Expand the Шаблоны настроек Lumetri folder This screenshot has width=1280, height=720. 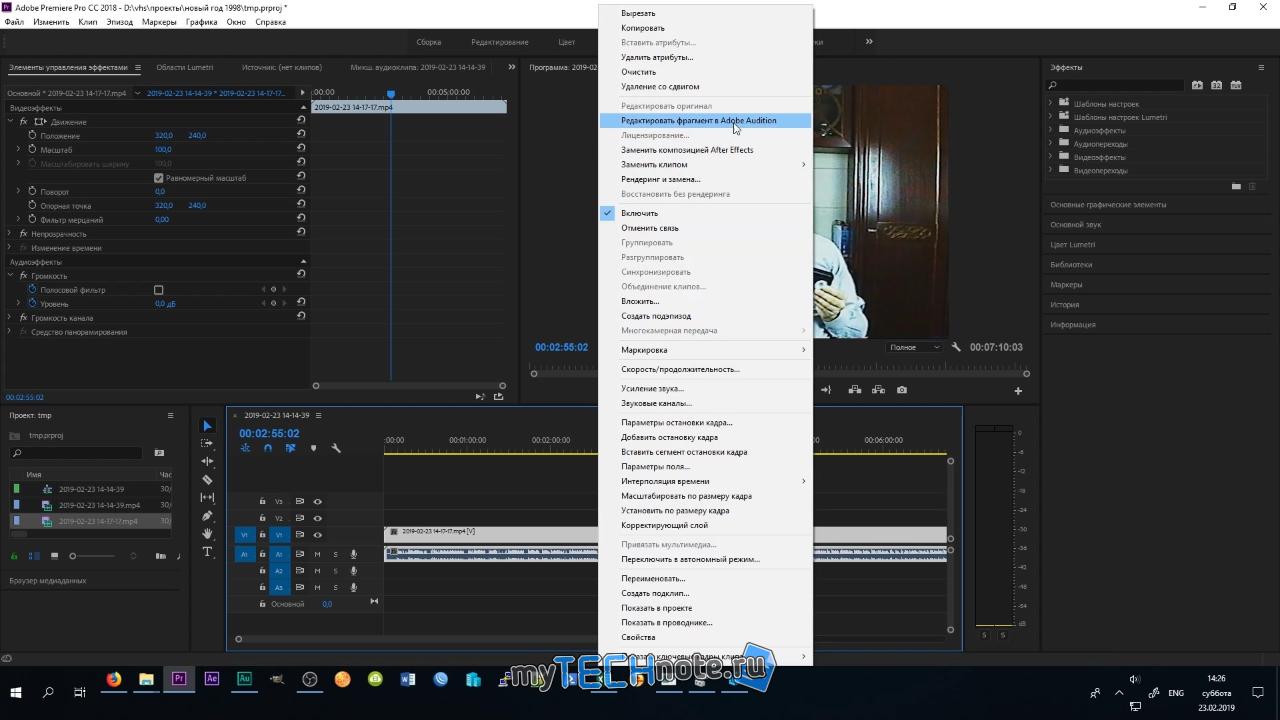coord(1050,117)
